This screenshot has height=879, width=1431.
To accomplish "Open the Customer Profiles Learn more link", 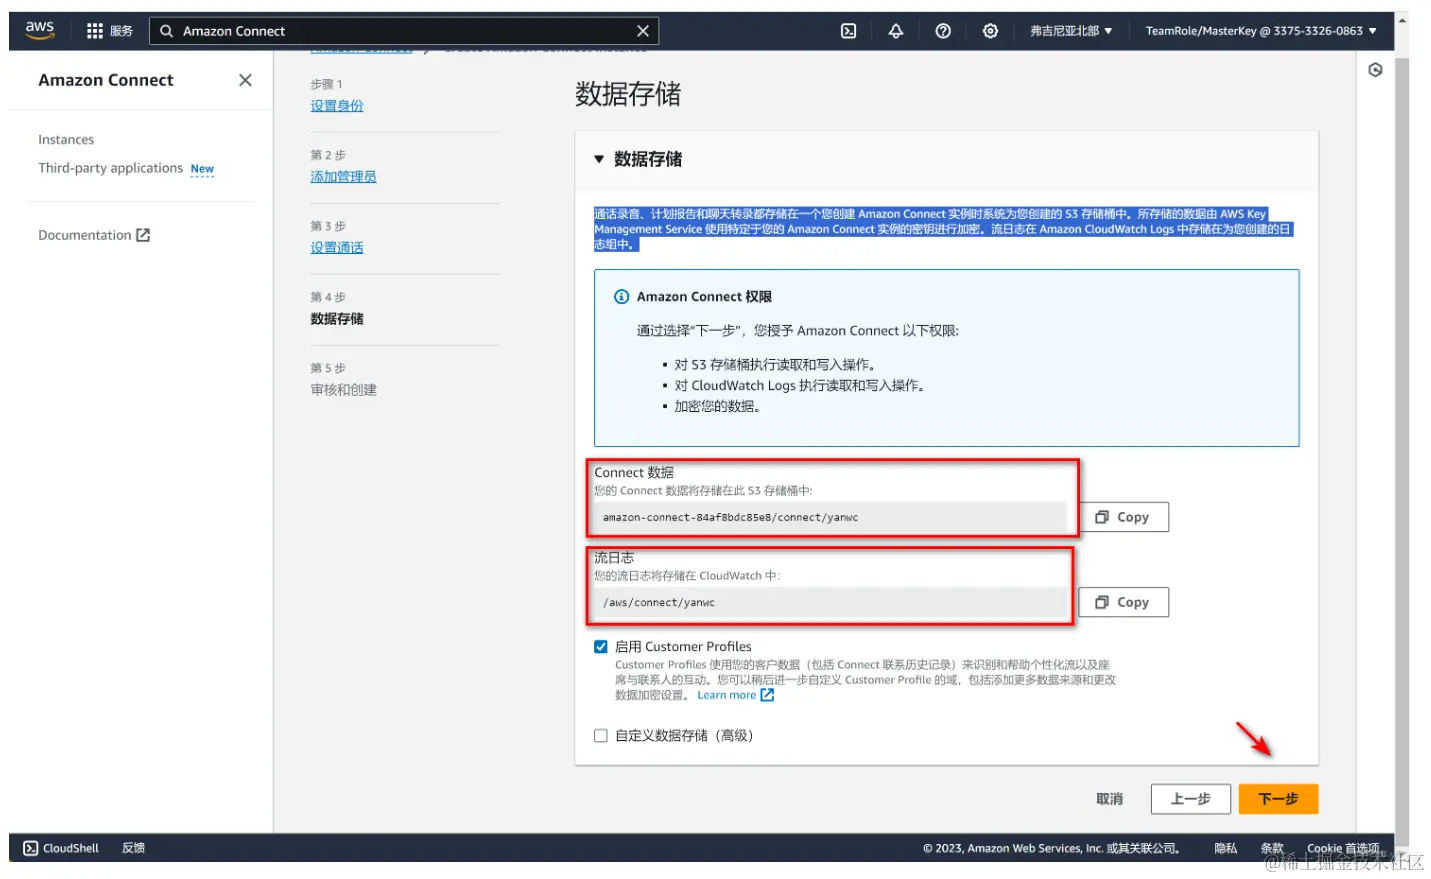I will 736,695.
